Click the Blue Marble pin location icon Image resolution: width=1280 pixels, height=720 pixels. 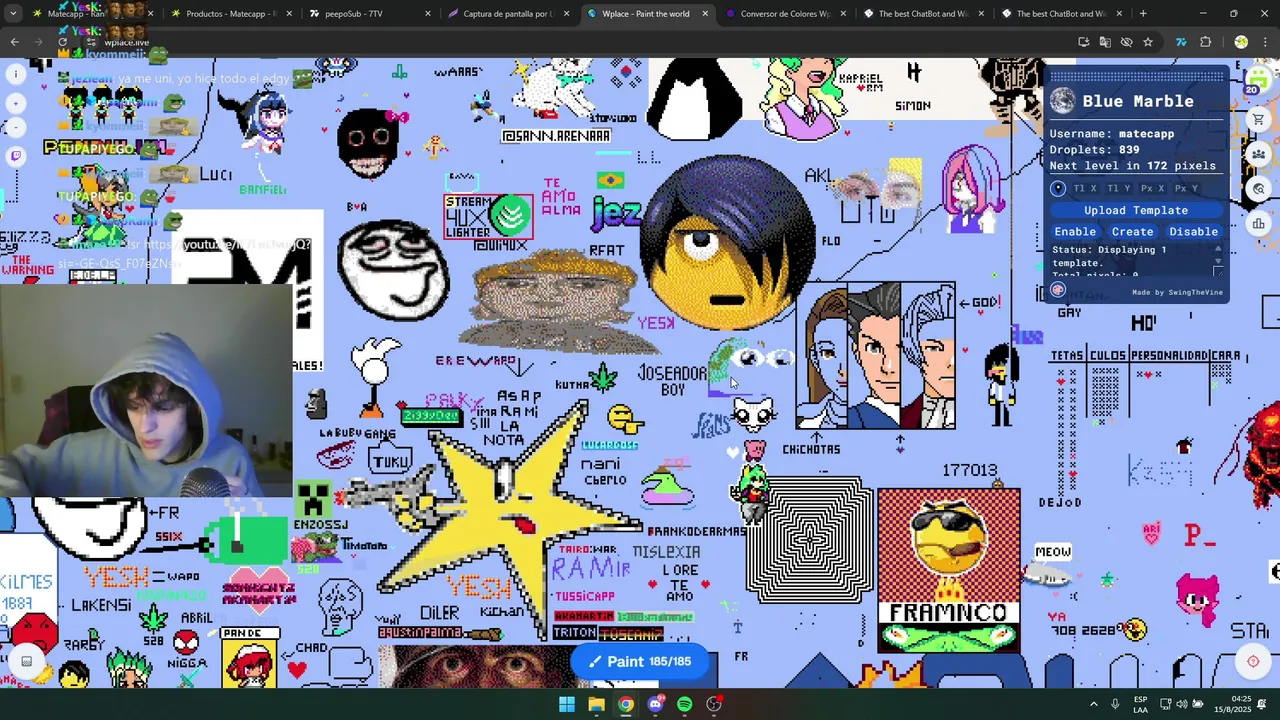point(1058,188)
